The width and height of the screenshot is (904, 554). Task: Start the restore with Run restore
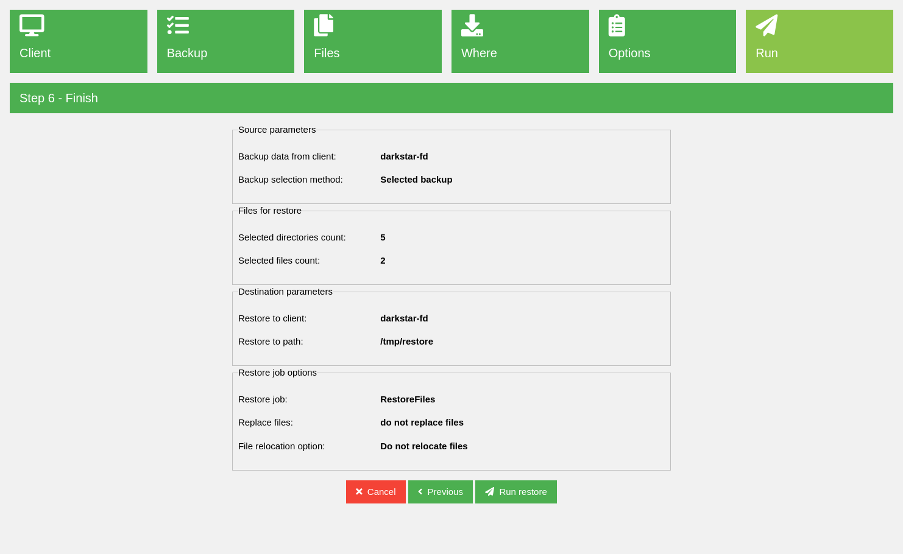pyautogui.click(x=516, y=492)
